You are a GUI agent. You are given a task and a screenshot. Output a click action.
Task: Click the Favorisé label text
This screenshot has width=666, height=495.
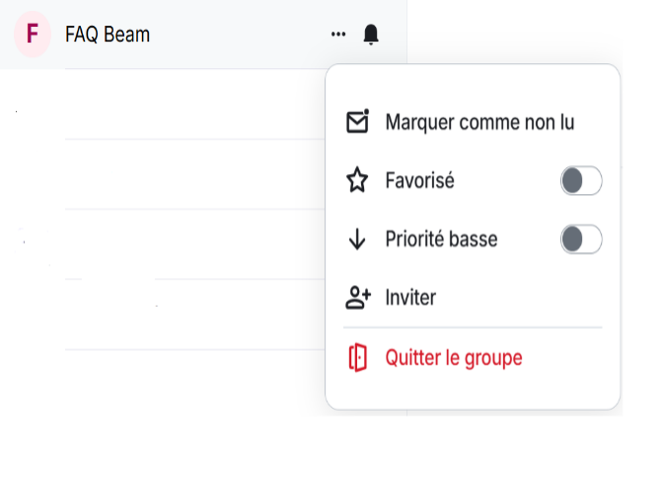coord(420,181)
